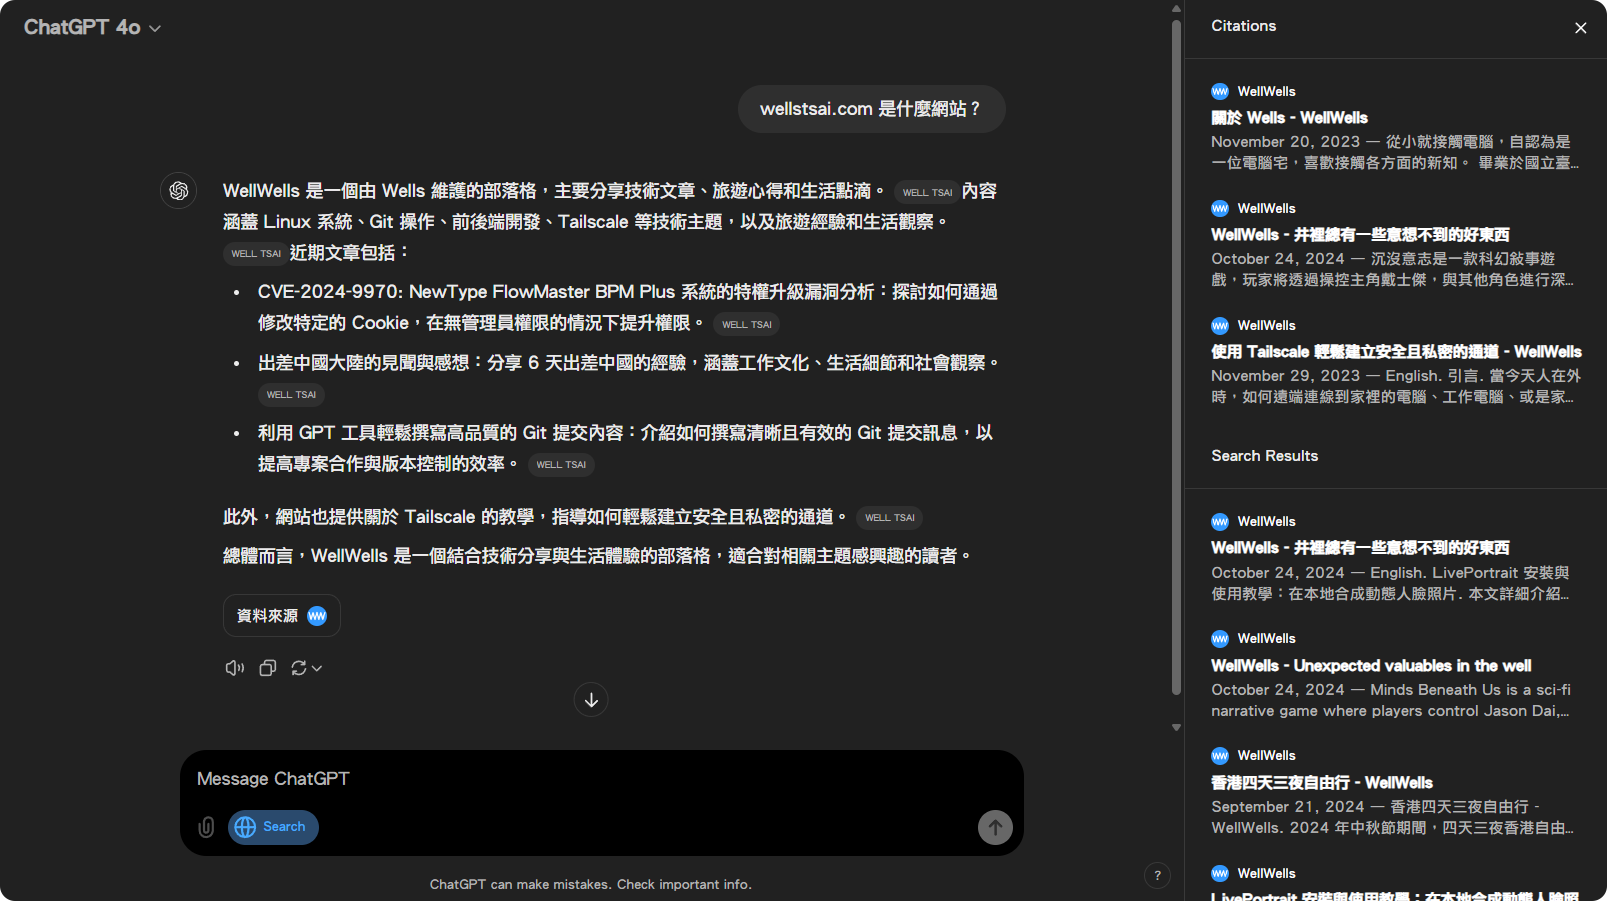
Task: Click text ChatGPT can make mistakes footer
Action: click(x=590, y=884)
